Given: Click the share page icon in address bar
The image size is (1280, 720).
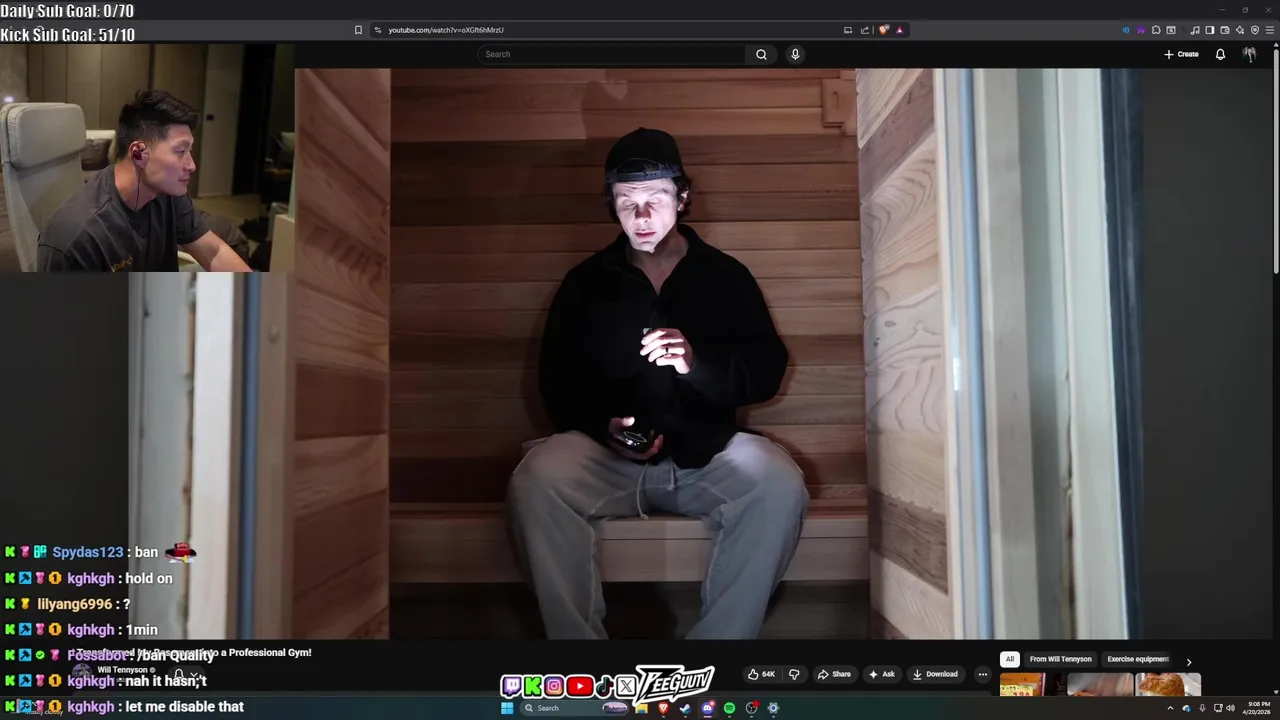Looking at the screenshot, I should tap(865, 30).
